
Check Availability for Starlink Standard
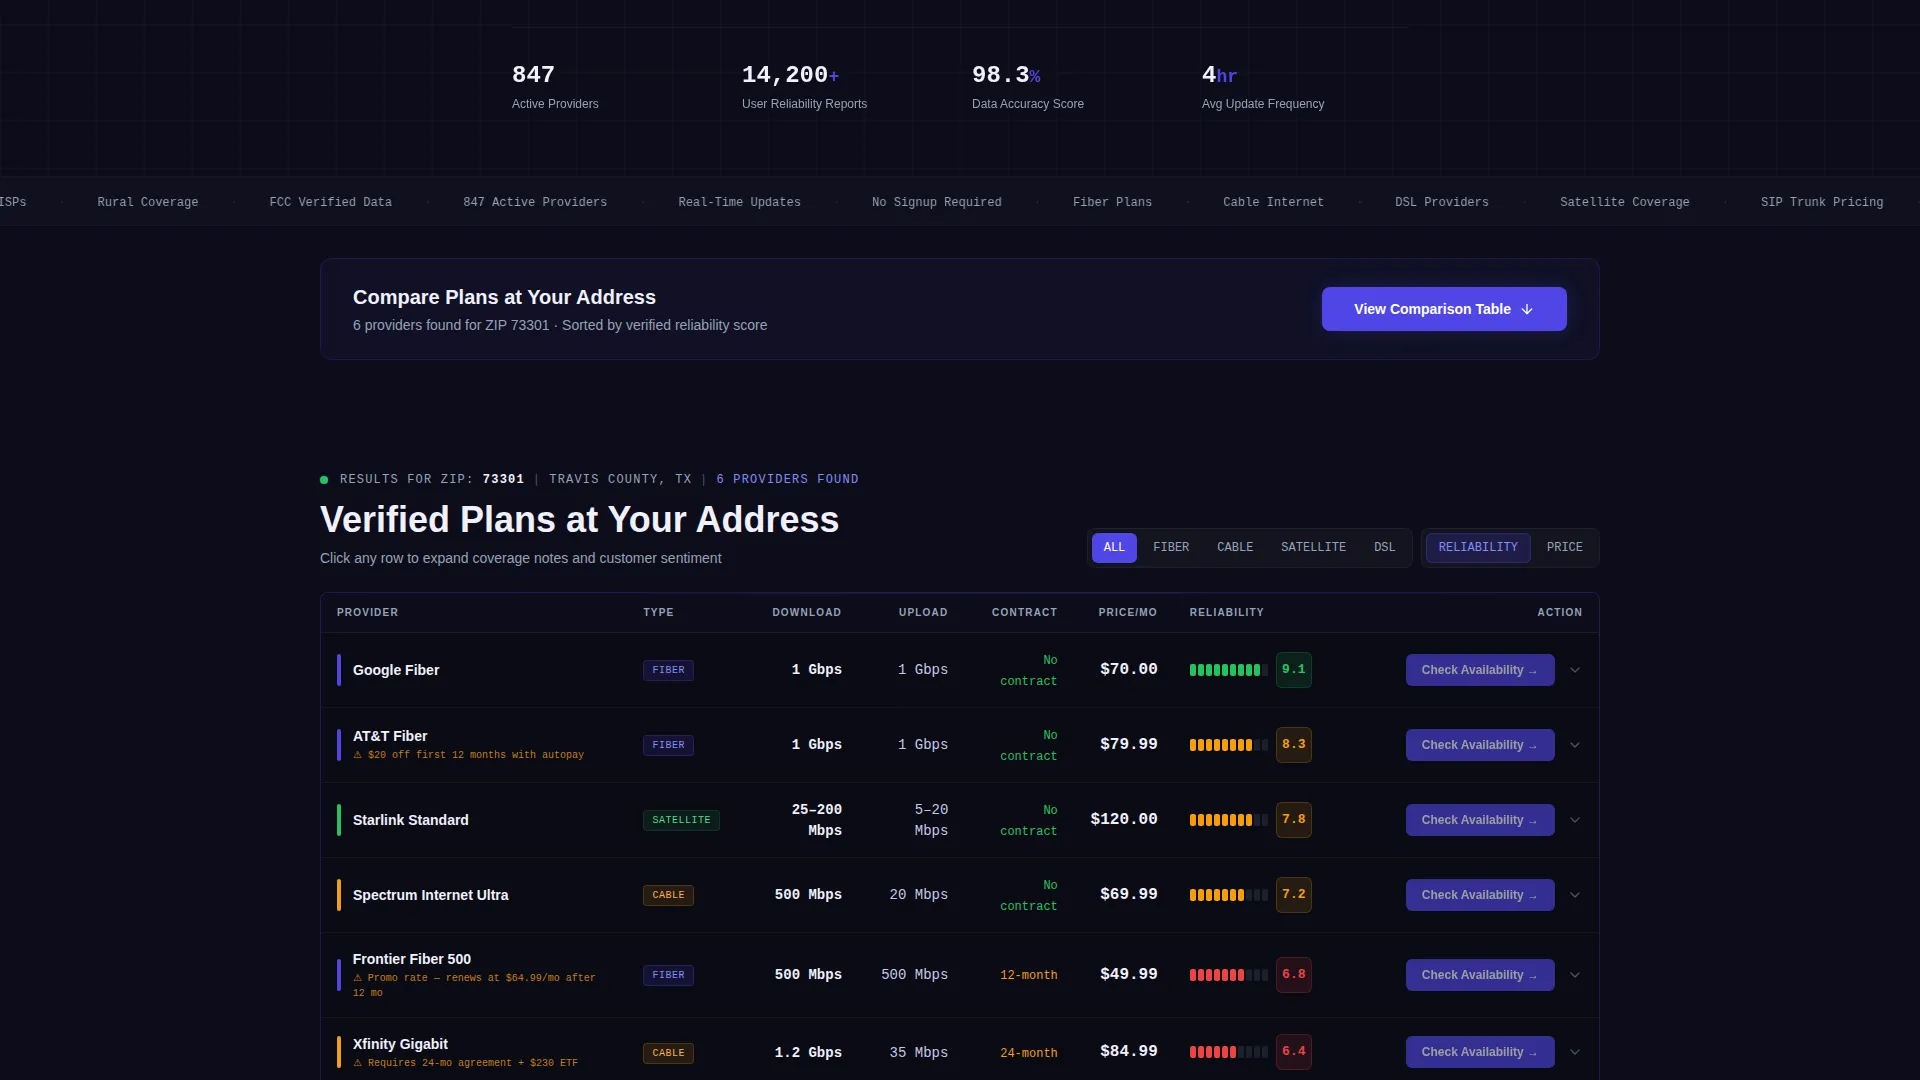pos(1480,820)
